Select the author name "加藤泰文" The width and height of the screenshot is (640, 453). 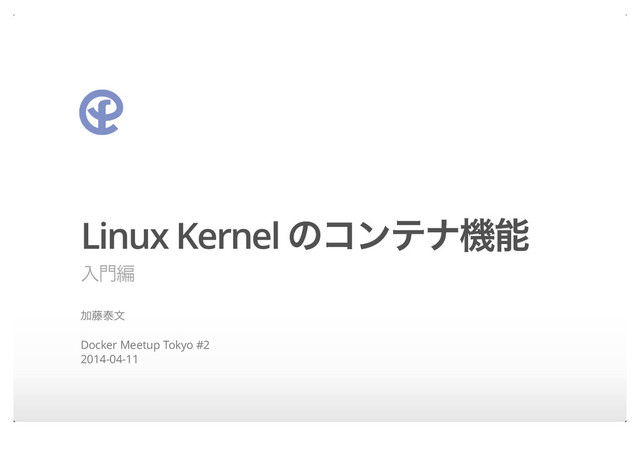[102, 315]
